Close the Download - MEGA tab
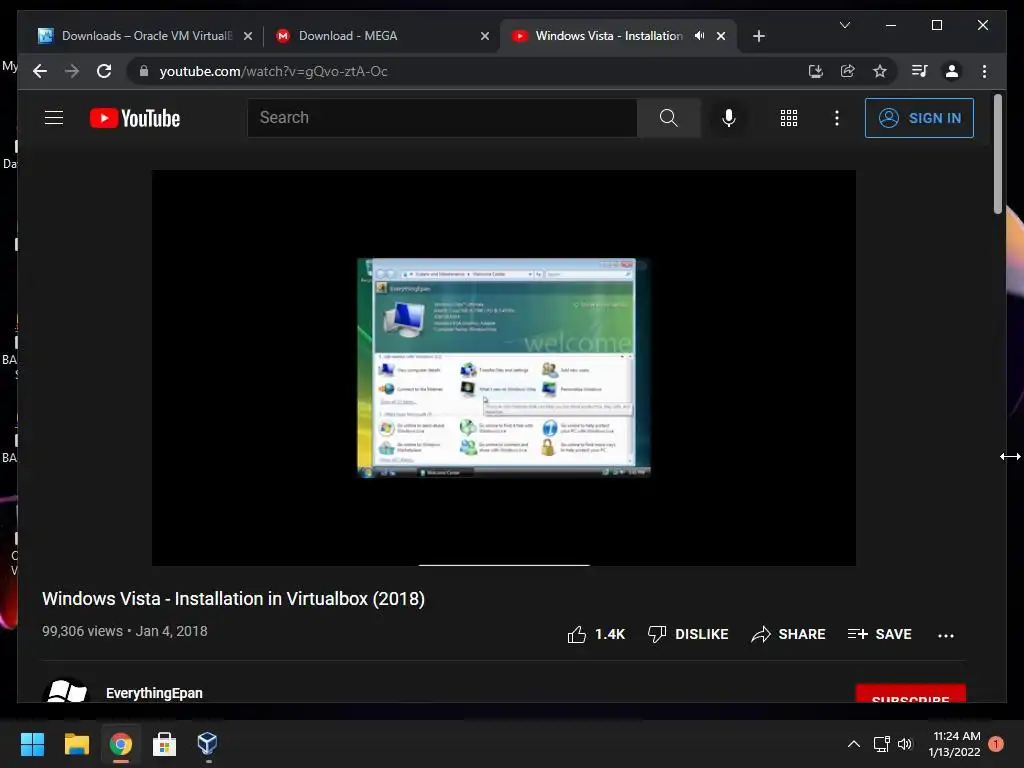The height and width of the screenshot is (768, 1024). pos(485,36)
